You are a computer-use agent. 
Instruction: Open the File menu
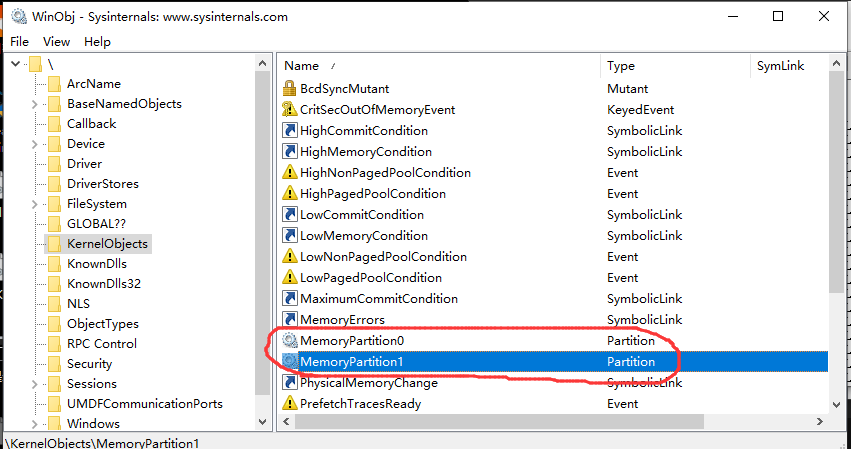pos(20,42)
